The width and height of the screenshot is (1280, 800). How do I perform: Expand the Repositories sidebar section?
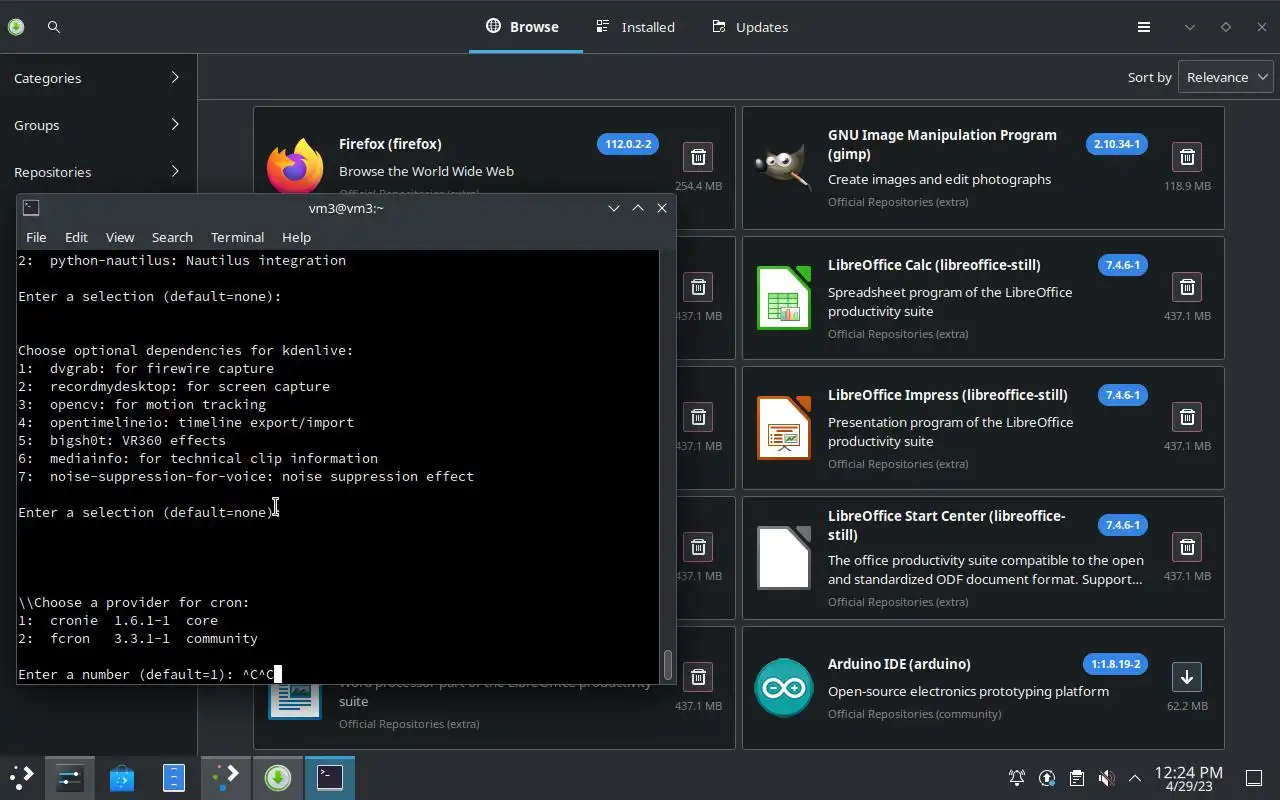coord(97,172)
